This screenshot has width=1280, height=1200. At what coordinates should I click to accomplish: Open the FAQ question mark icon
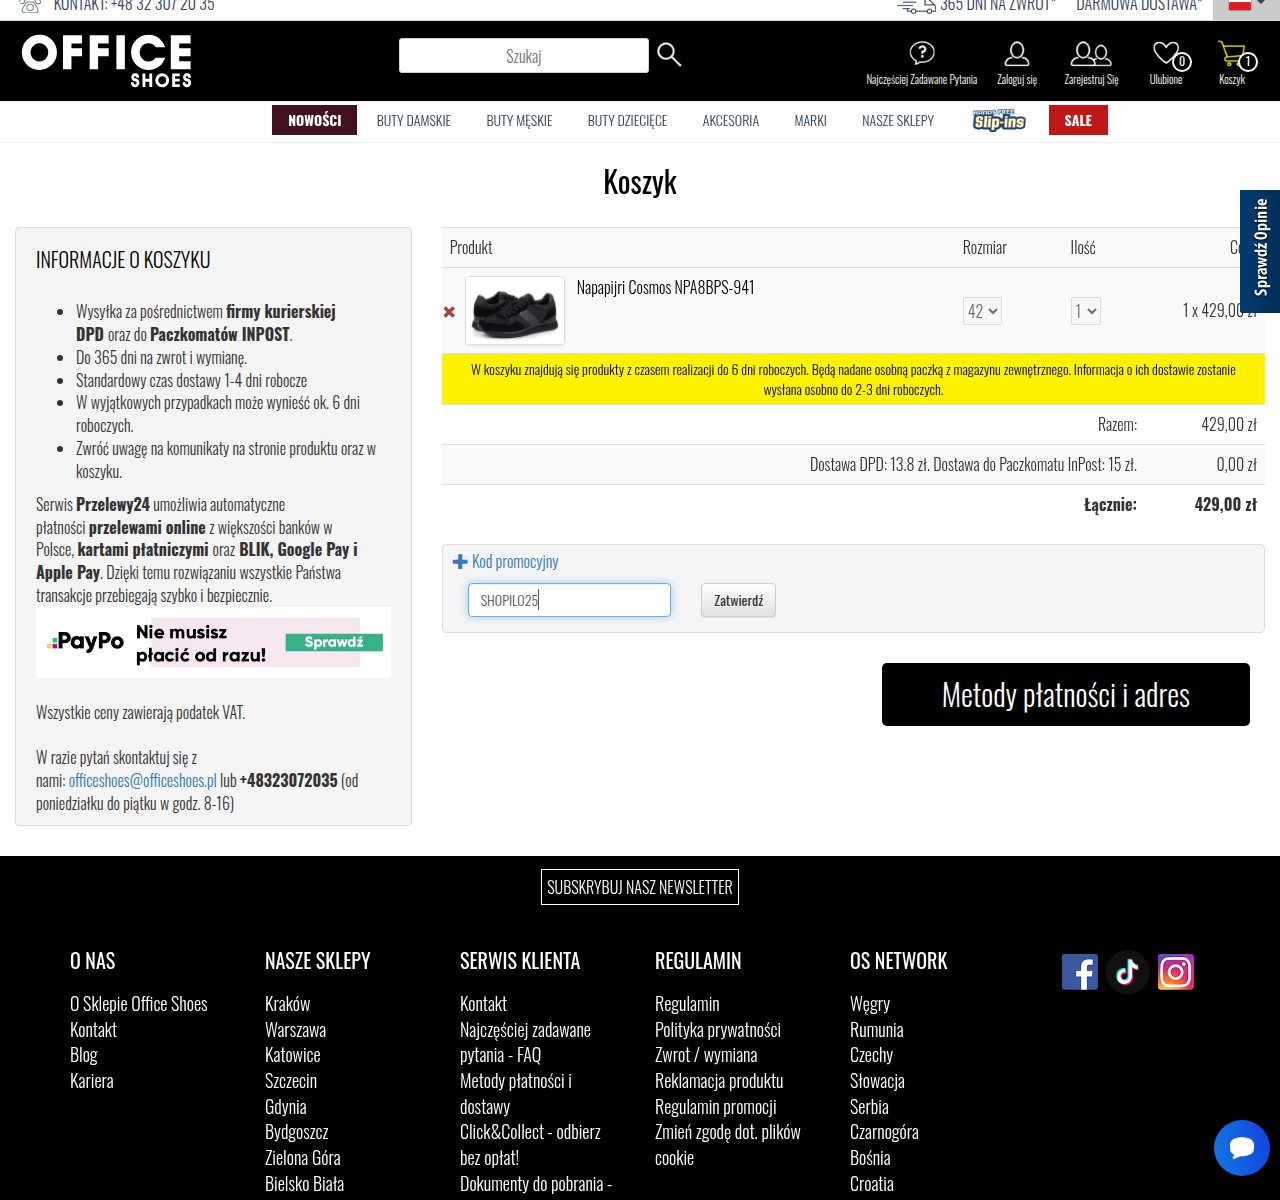pos(921,53)
